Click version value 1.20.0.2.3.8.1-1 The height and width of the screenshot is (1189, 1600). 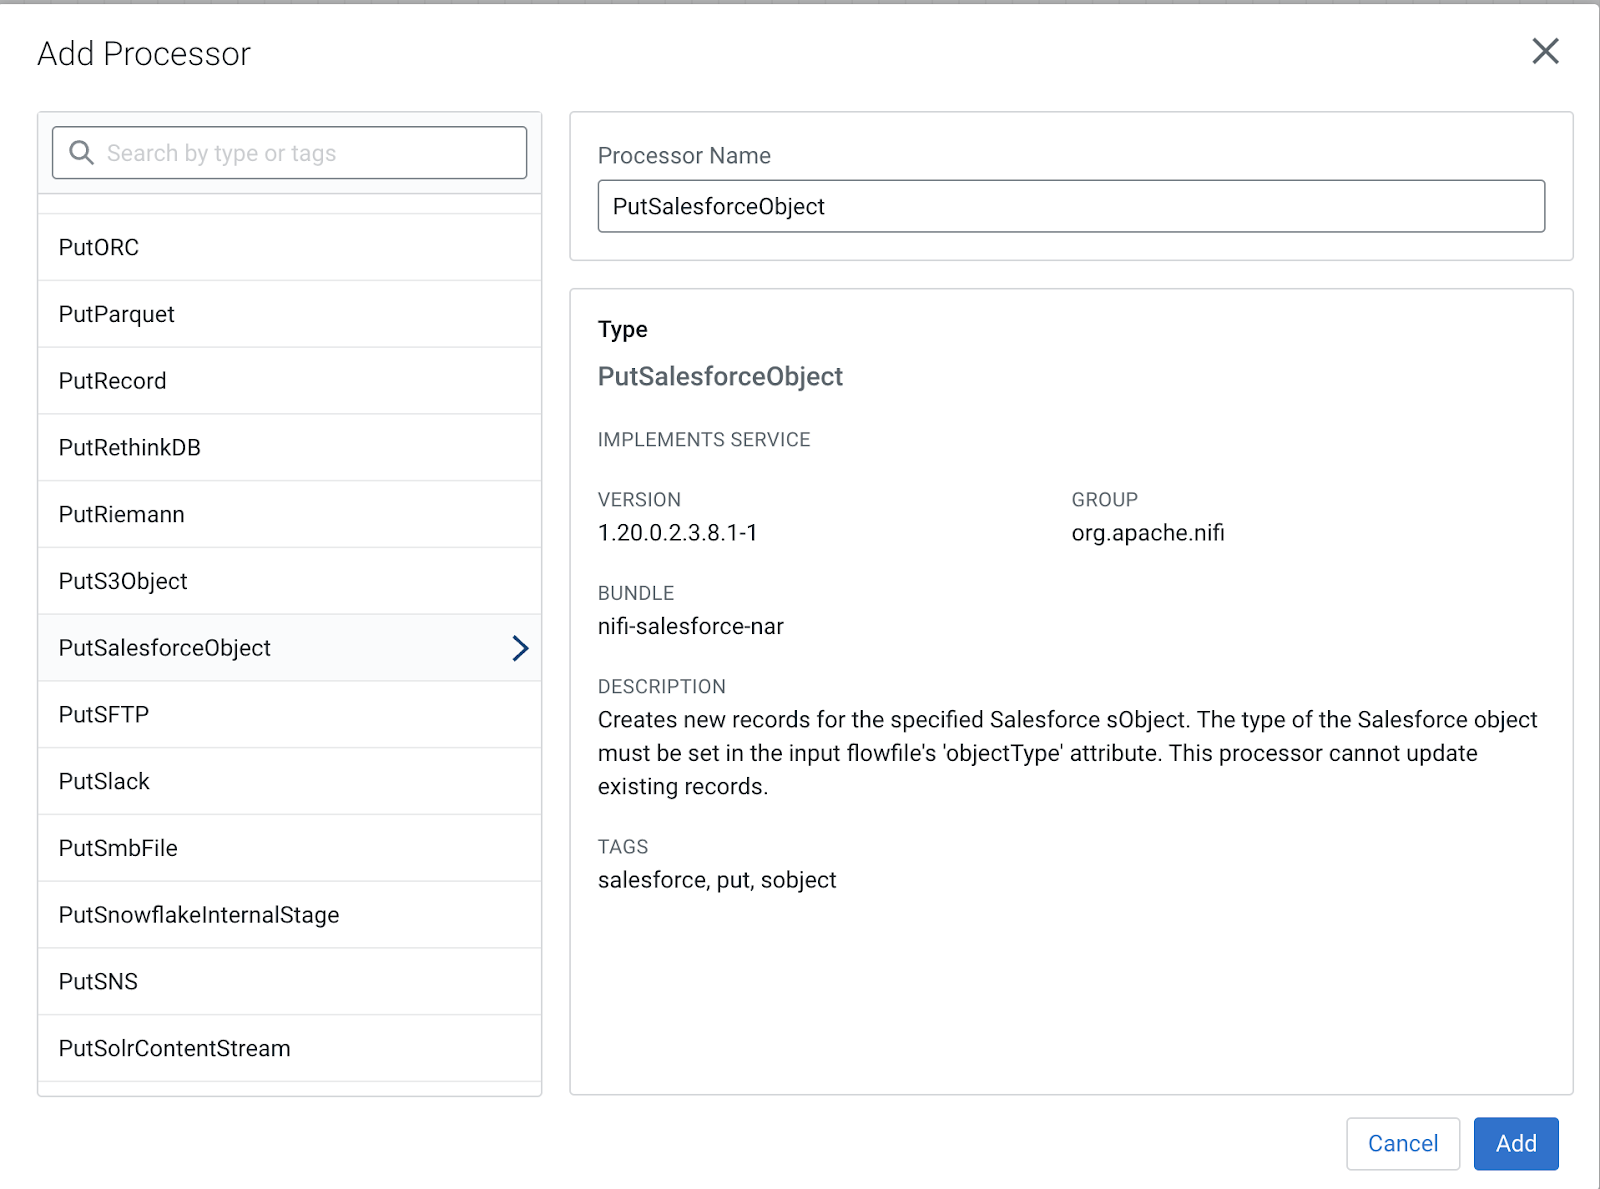click(x=677, y=533)
